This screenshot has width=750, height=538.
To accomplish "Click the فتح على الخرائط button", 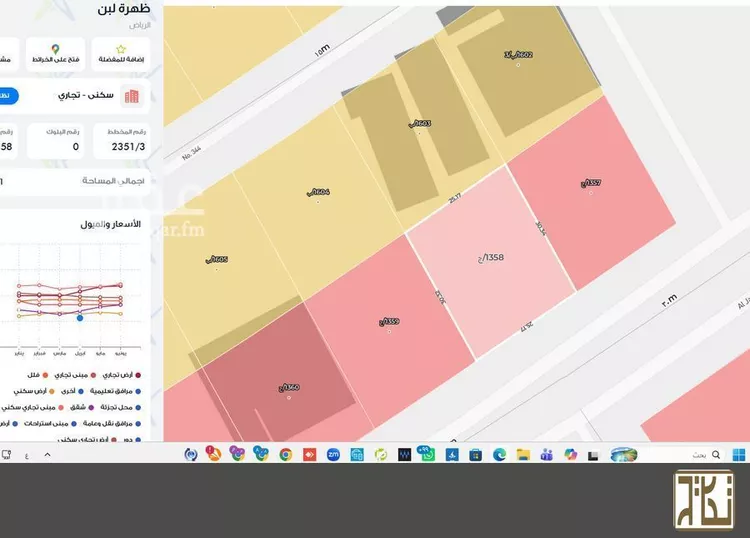I will [x=55, y=55].
